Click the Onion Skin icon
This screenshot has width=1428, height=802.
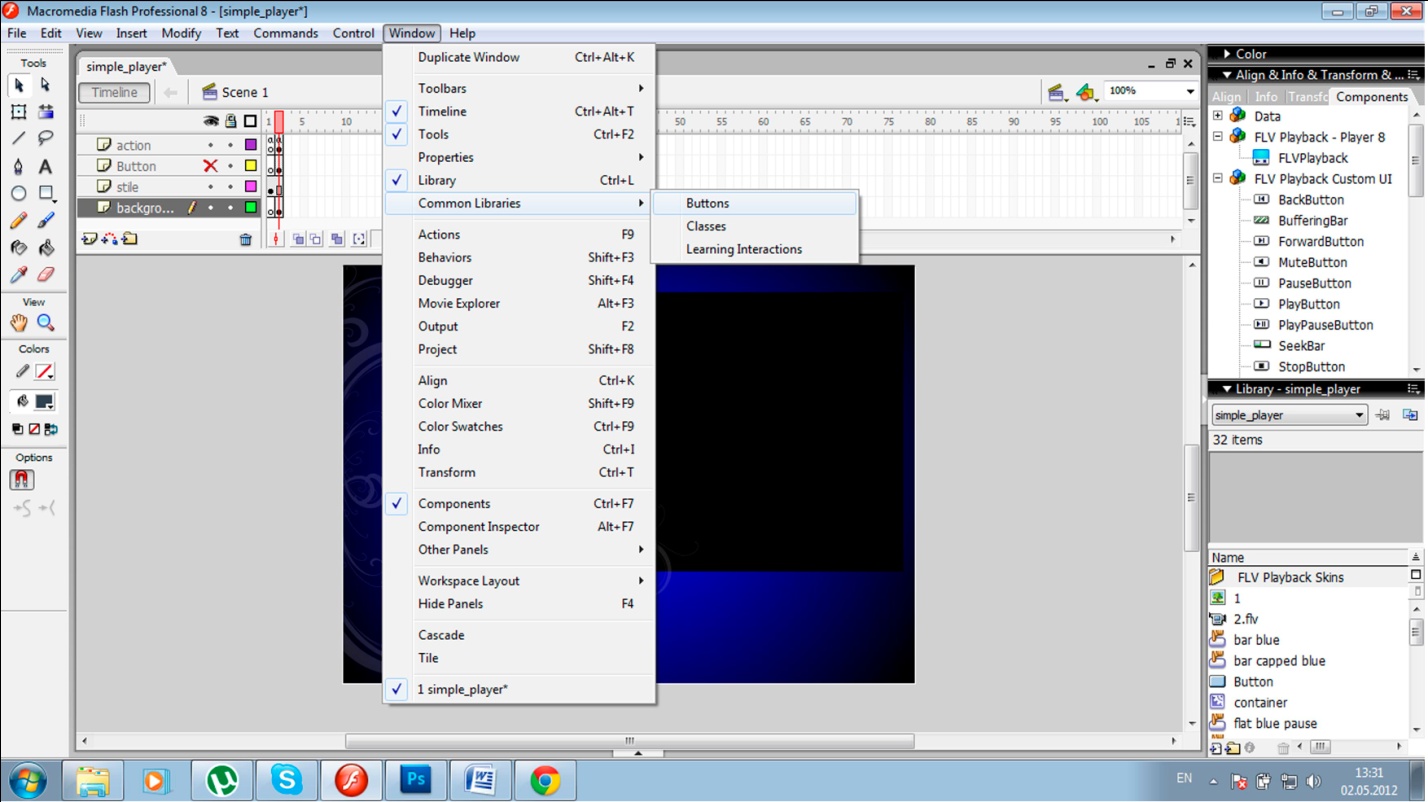pyautogui.click(x=298, y=239)
